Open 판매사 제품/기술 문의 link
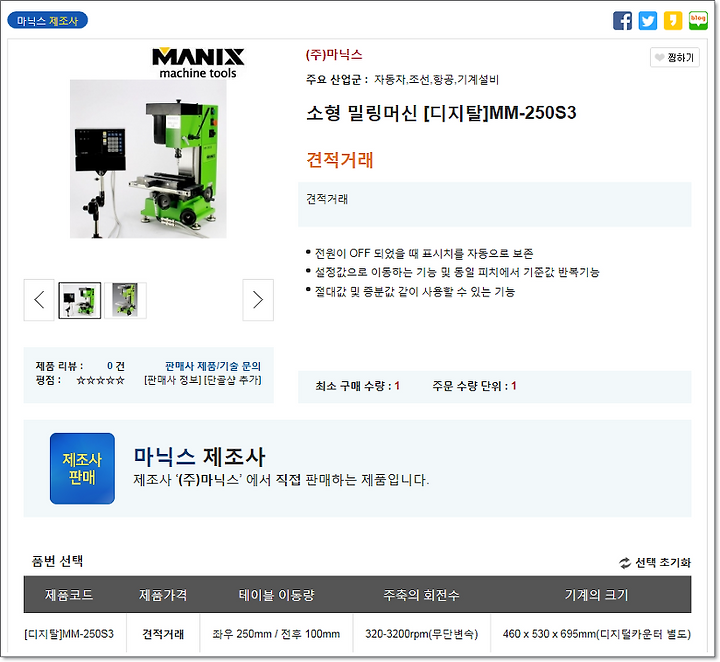720x662 pixels. (213, 366)
